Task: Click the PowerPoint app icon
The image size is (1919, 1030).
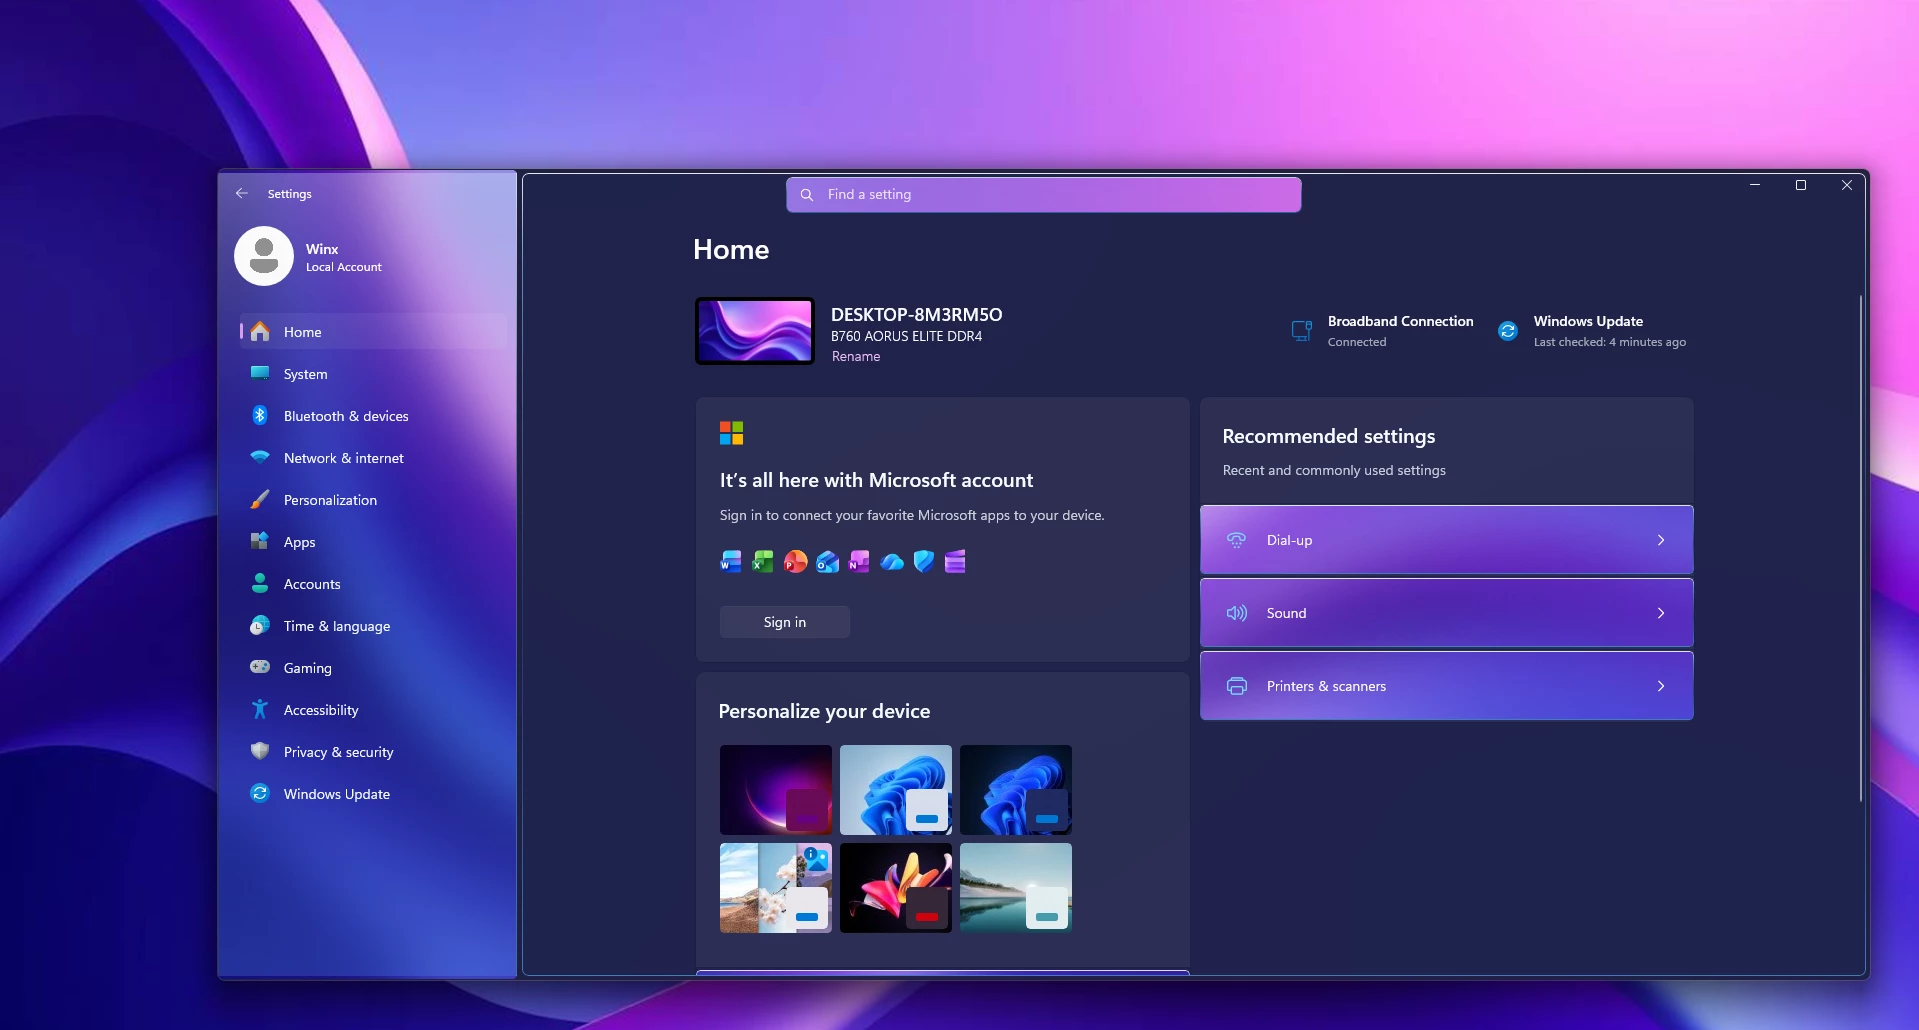Action: pyautogui.click(x=795, y=562)
